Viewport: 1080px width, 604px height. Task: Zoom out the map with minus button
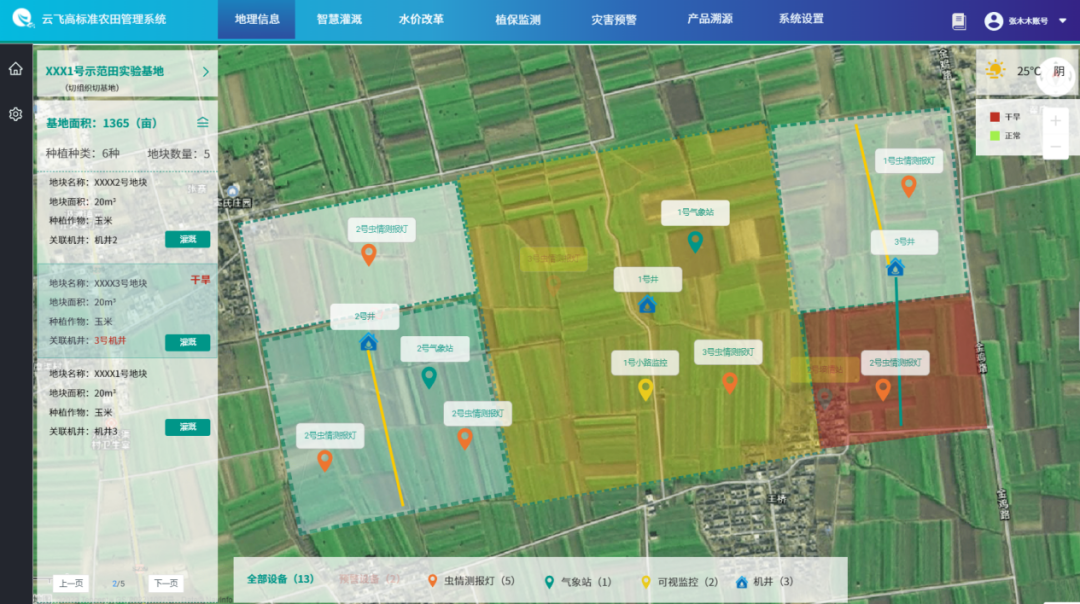tap(1055, 147)
